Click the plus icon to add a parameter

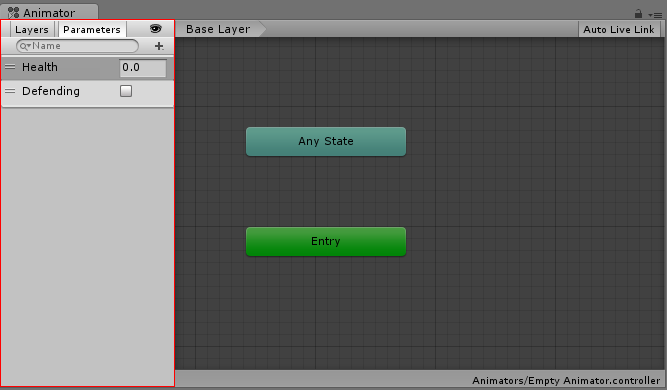pyautogui.click(x=159, y=46)
